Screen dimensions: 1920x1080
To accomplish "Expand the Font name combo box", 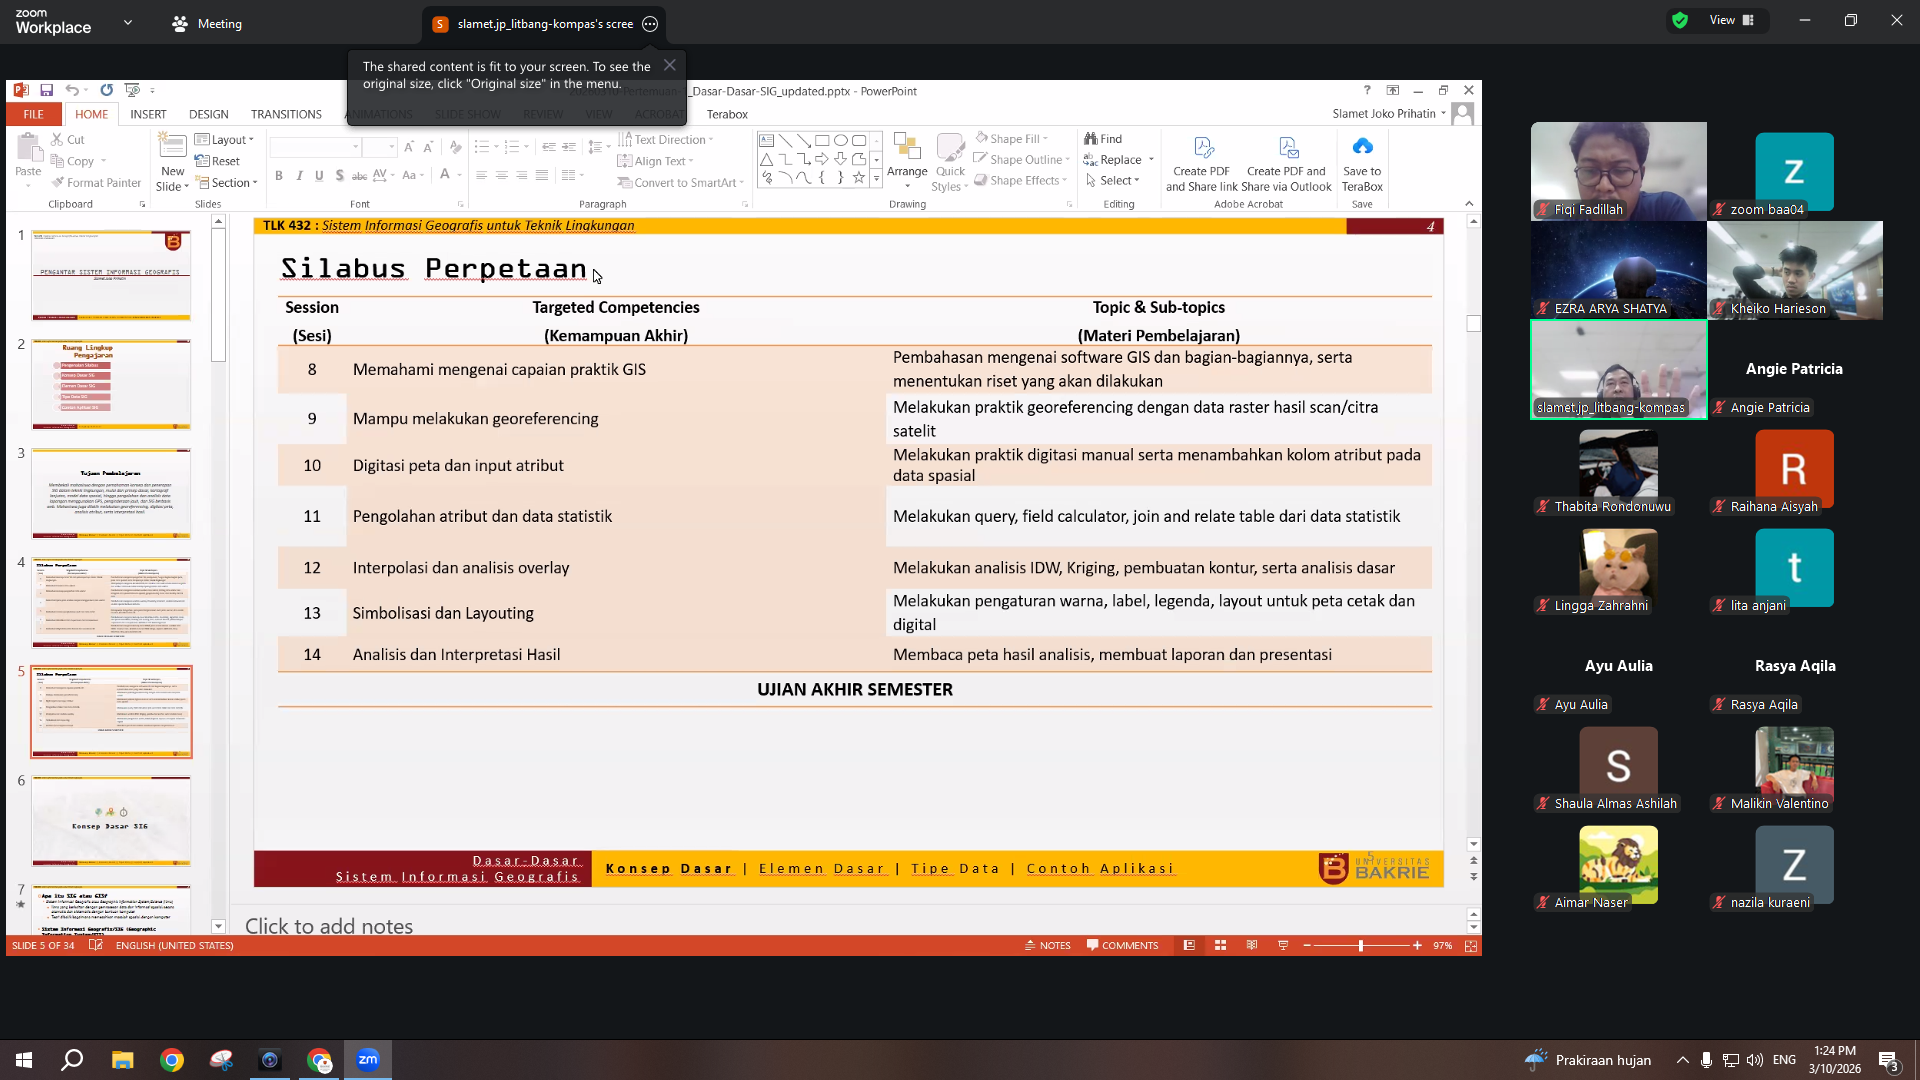I will [355, 147].
